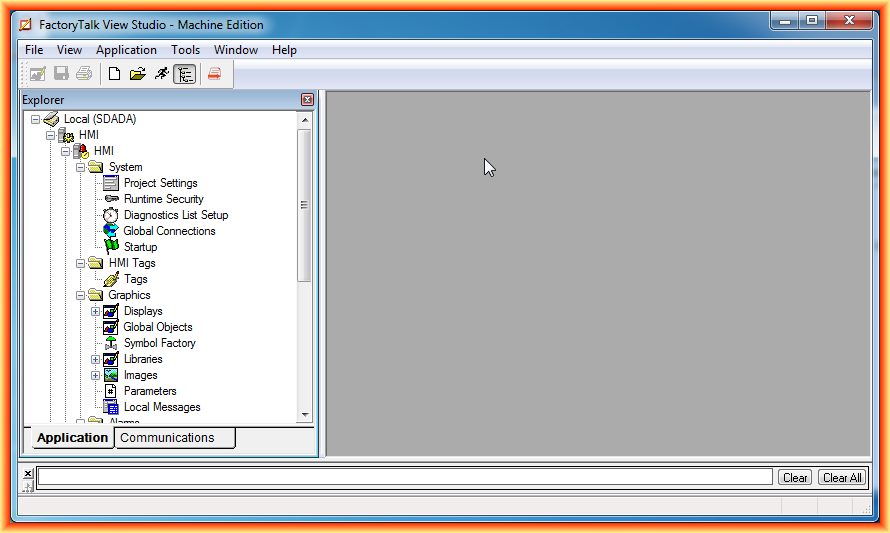
Task: Collapse the System folder node
Action: click(x=81, y=167)
